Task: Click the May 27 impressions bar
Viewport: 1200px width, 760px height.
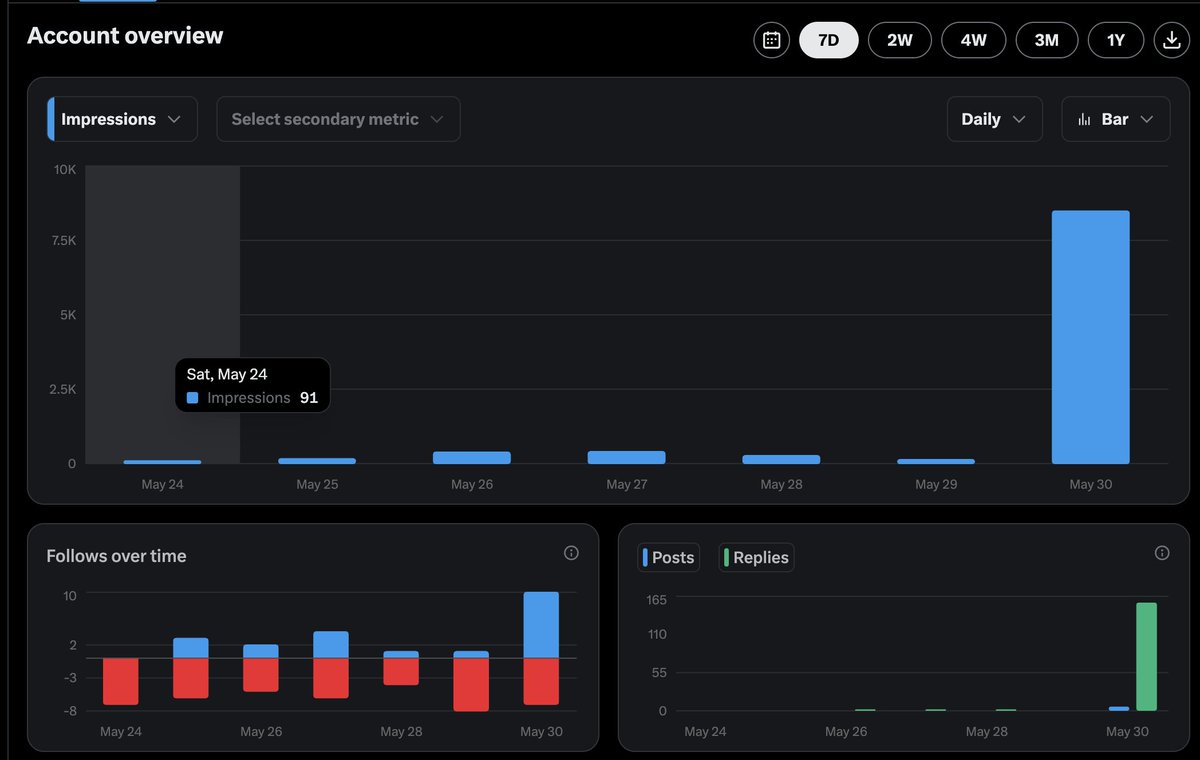Action: click(x=626, y=457)
